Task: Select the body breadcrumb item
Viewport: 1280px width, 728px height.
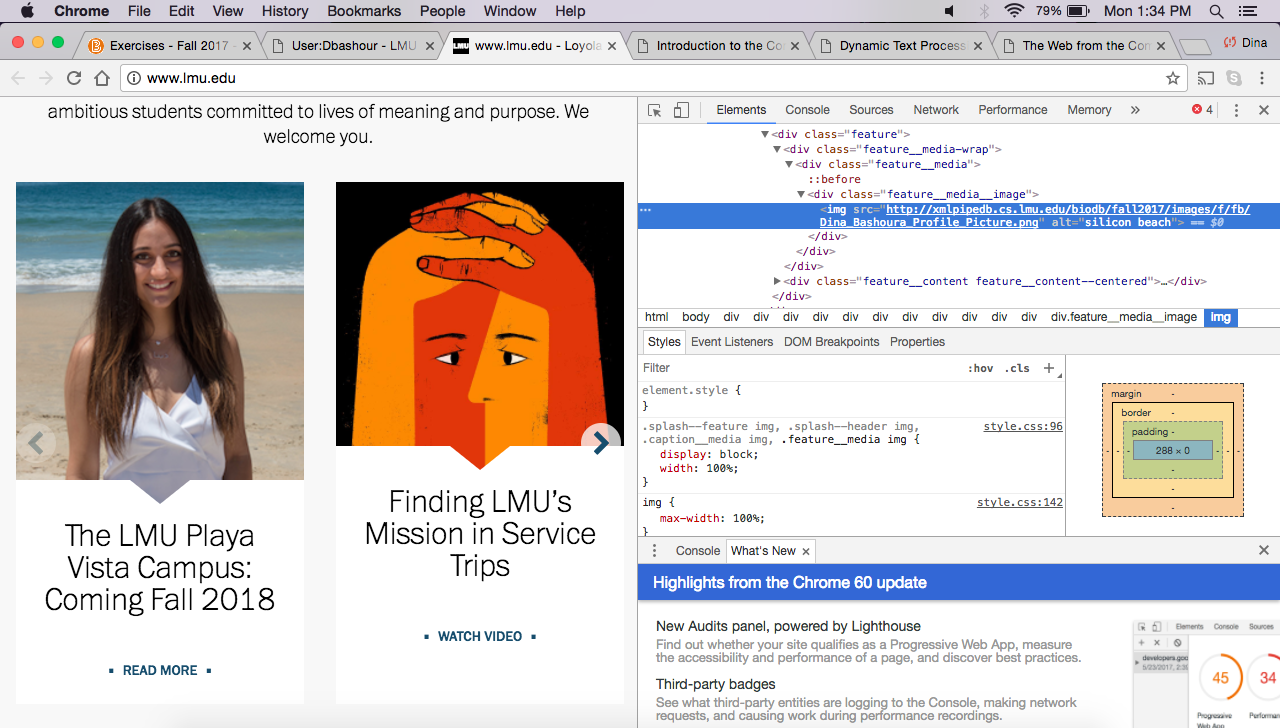Action: tap(696, 317)
